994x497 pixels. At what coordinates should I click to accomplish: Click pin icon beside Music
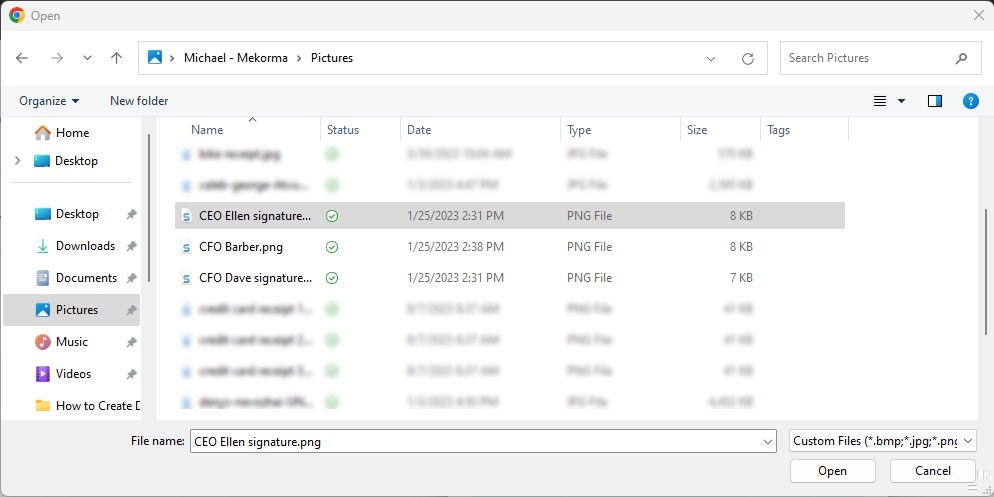[x=131, y=342]
